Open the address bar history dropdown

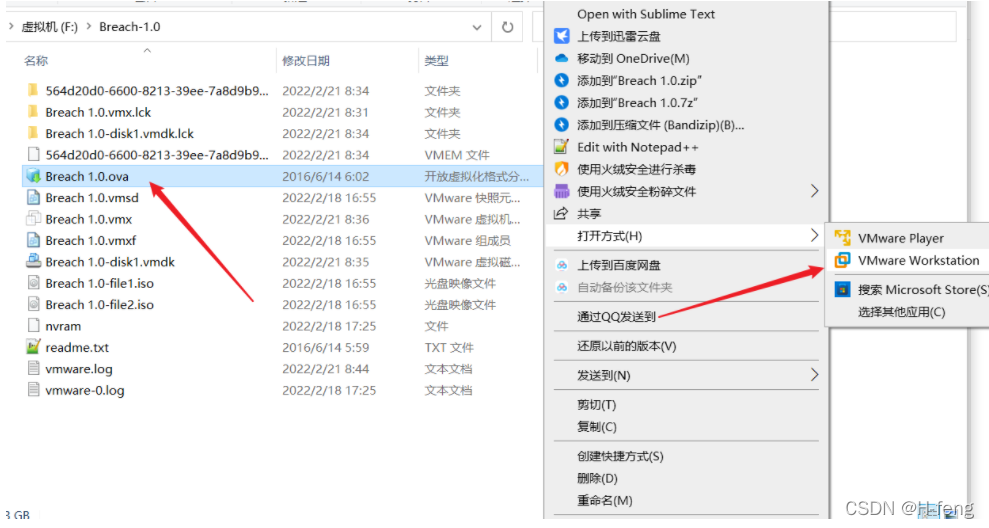coord(477,27)
